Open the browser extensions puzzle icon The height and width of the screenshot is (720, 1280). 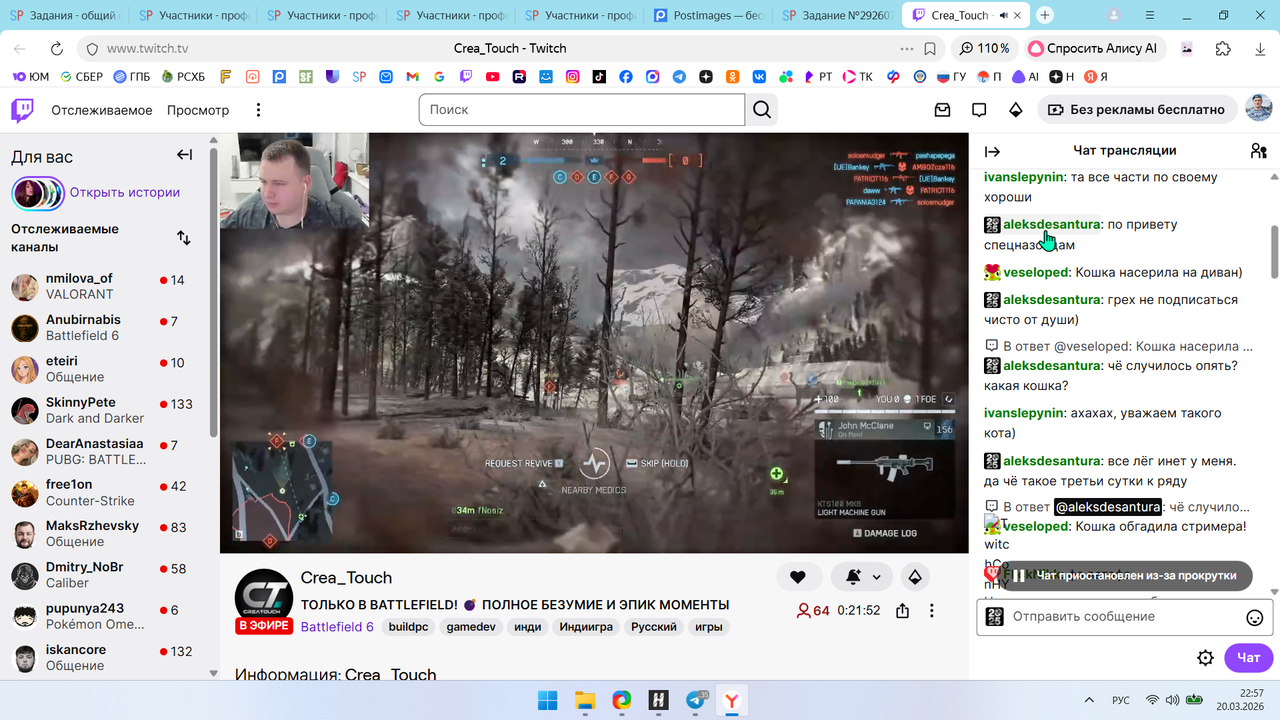[x=1223, y=49]
